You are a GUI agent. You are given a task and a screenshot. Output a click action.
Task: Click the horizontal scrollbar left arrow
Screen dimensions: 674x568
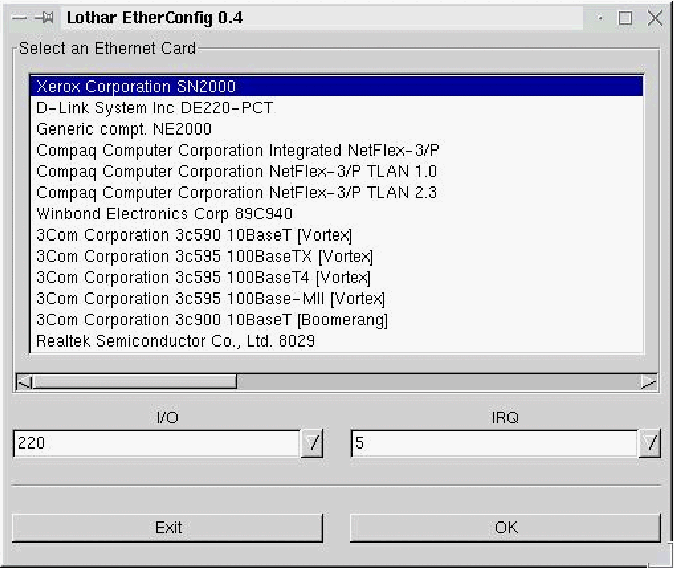click(25, 382)
